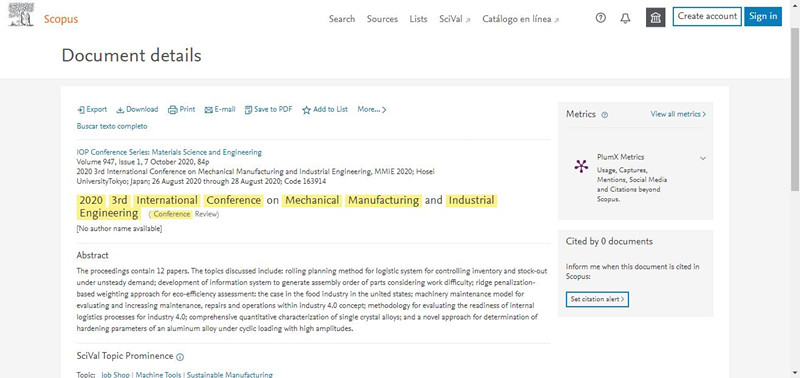Open the Job Shop topic link

115,374
